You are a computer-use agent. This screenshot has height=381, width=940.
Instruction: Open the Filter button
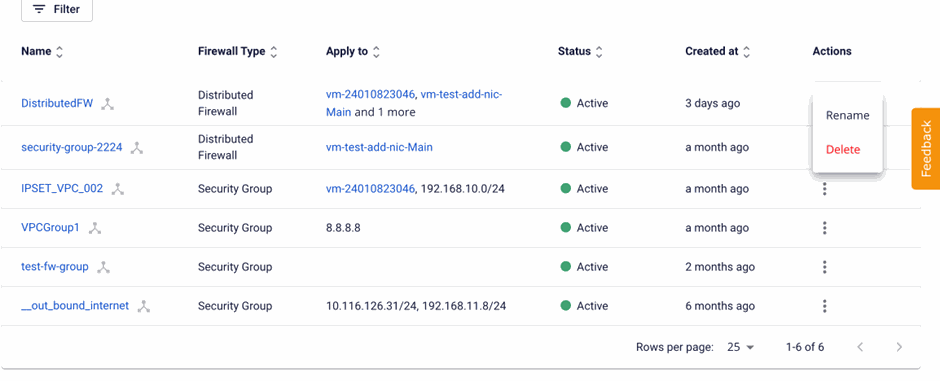[57, 10]
